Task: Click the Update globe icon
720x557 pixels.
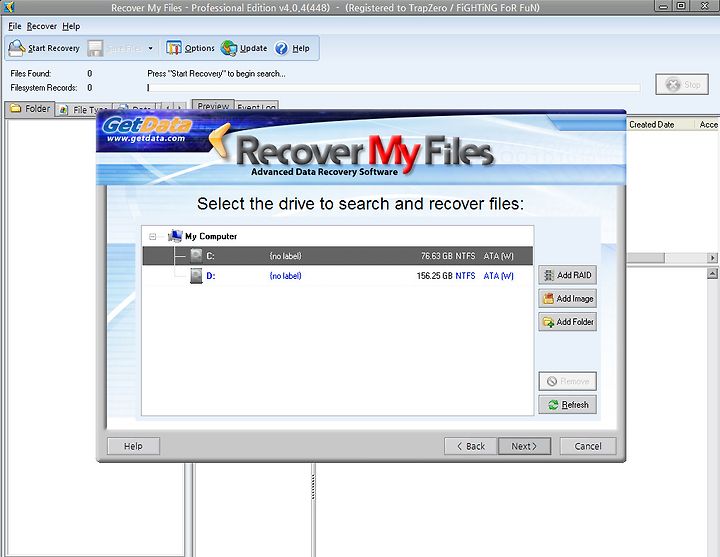Action: 229,48
